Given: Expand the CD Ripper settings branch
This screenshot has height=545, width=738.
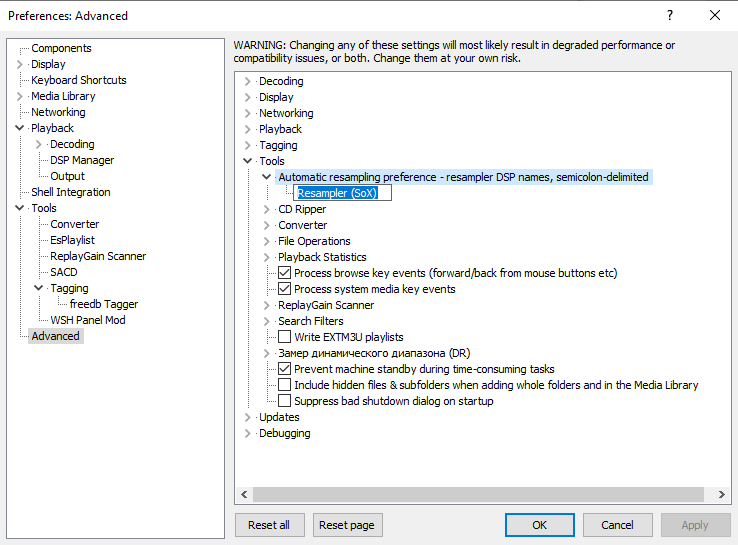Looking at the screenshot, I should (267, 209).
